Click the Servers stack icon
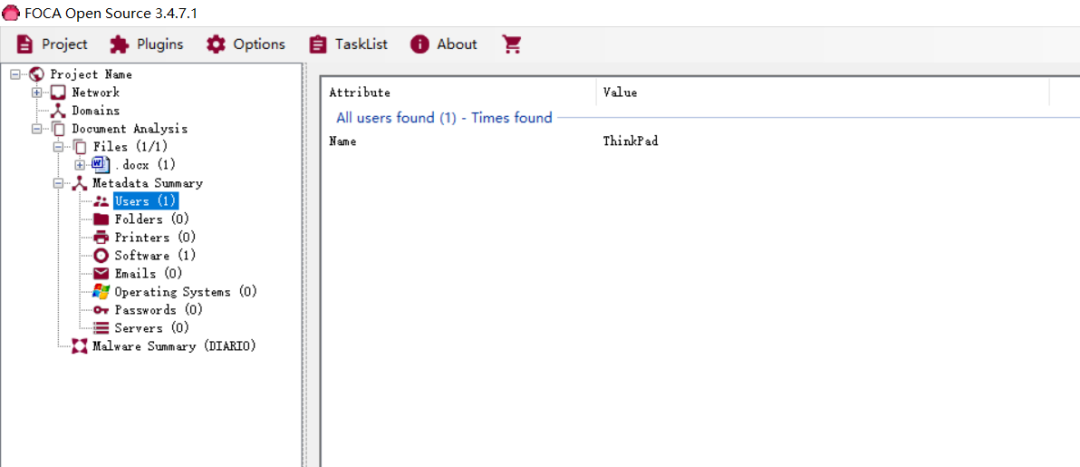 [101, 328]
